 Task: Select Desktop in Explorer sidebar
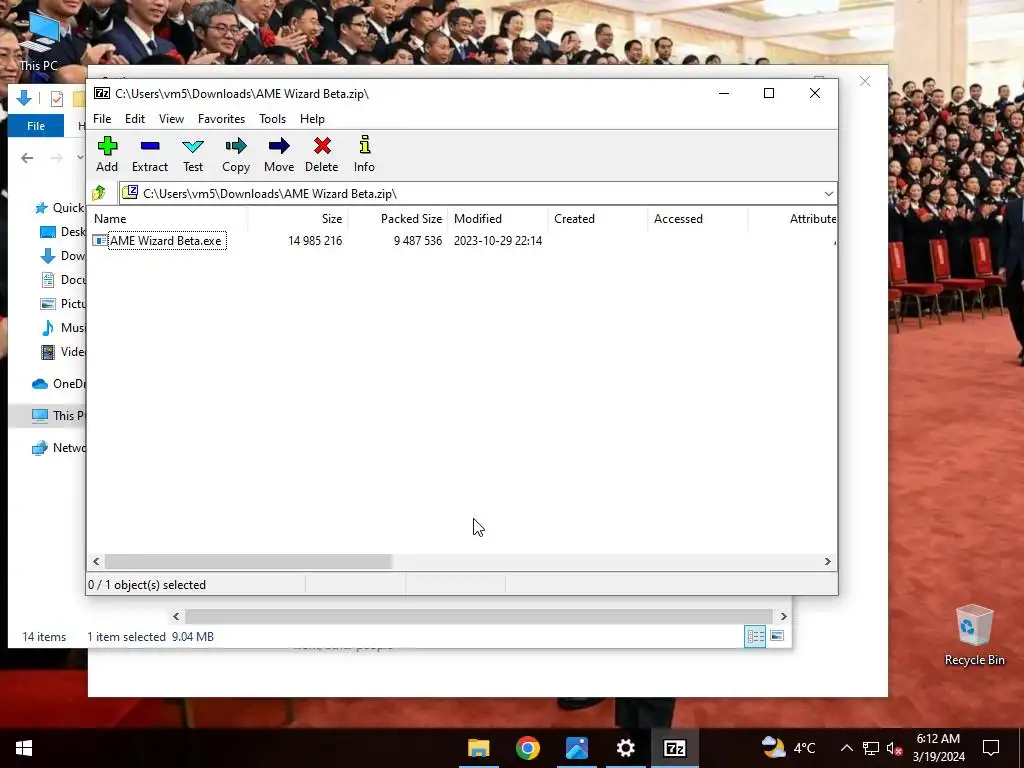click(x=63, y=232)
